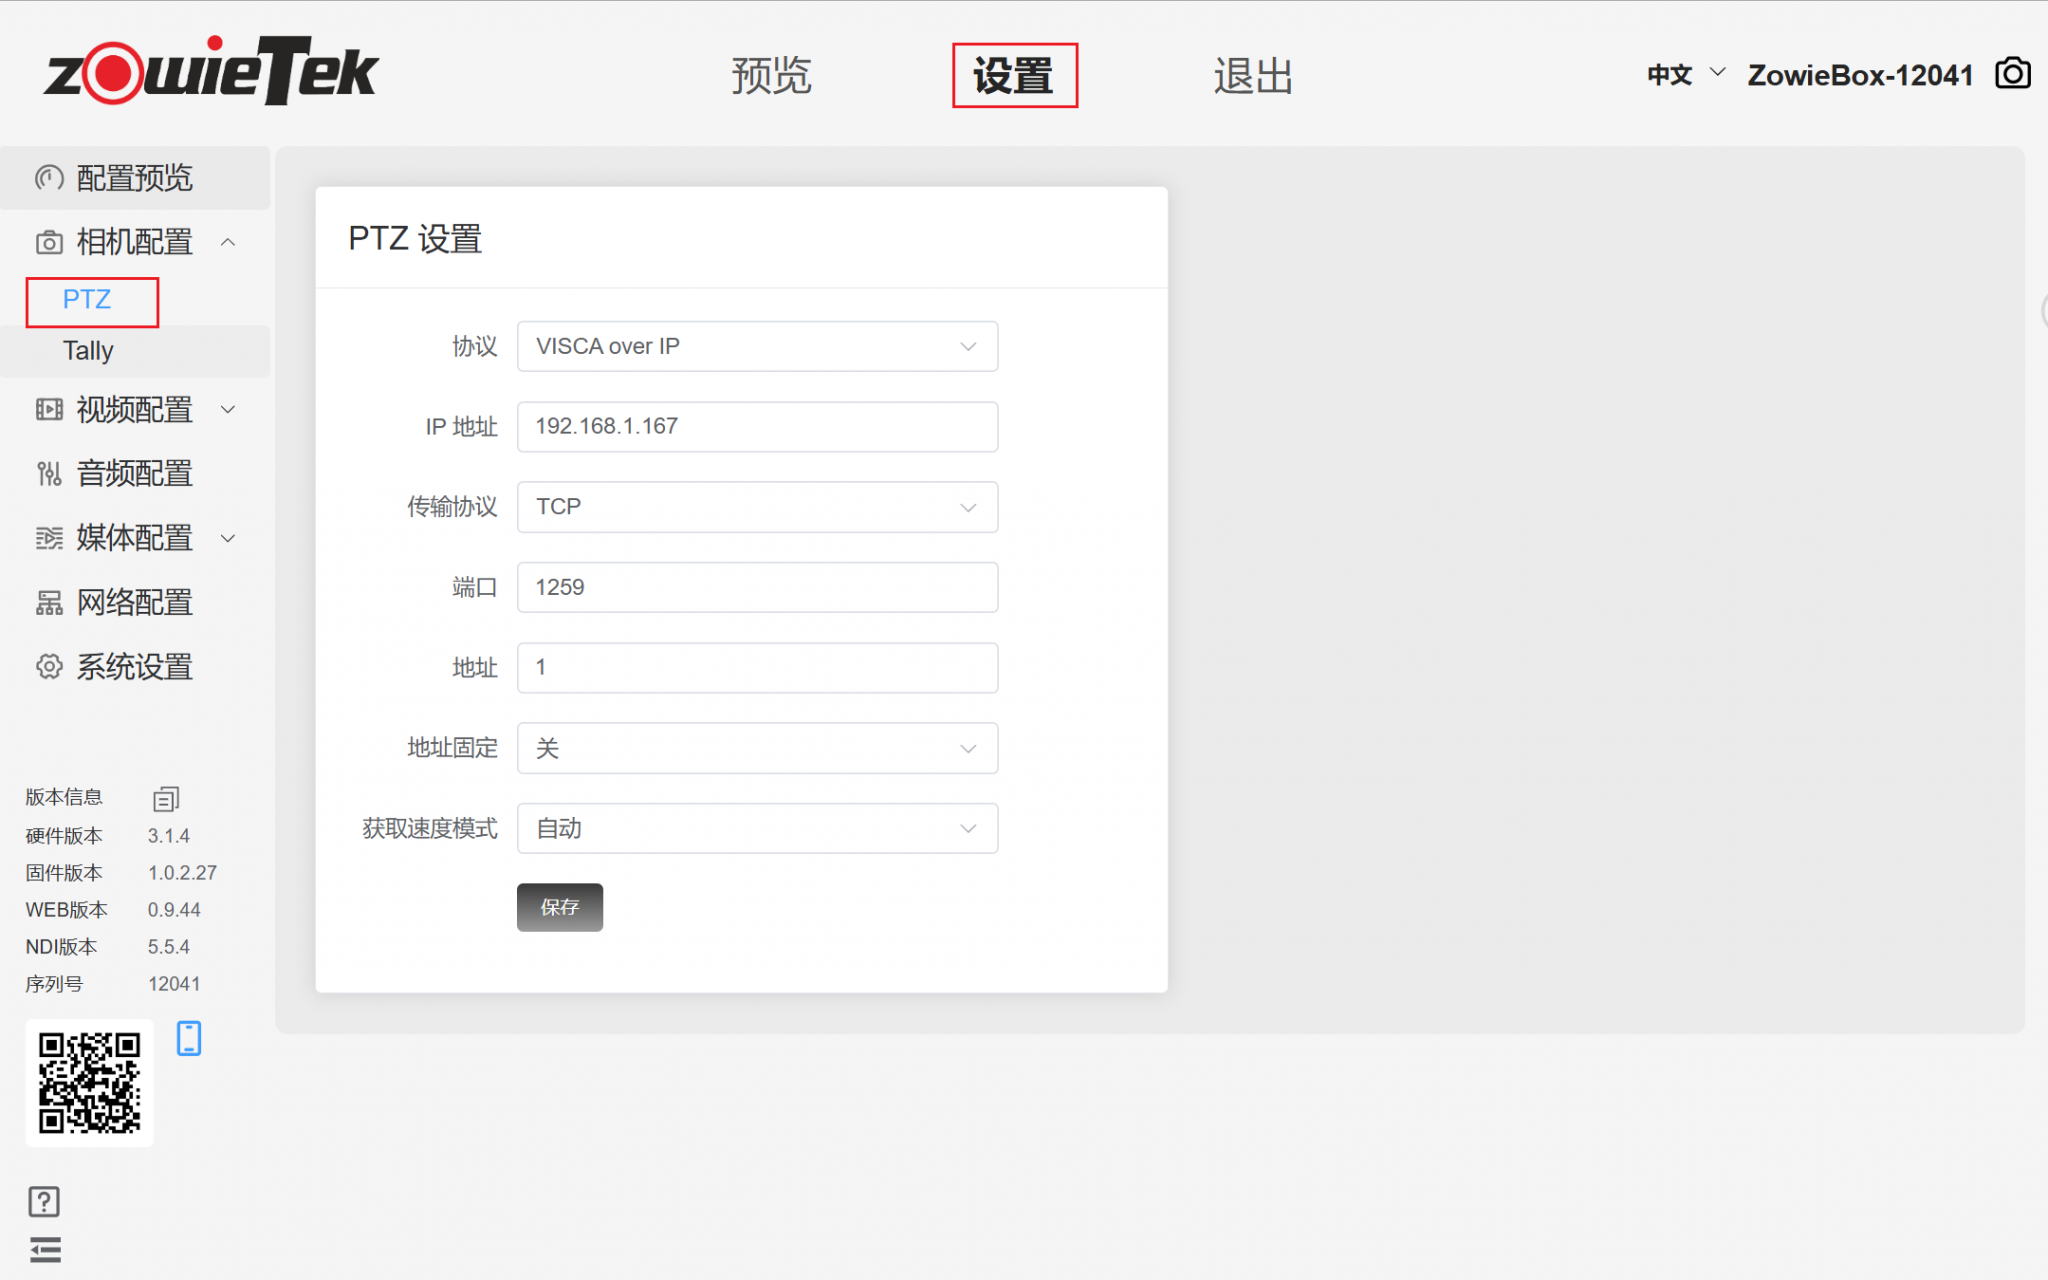Click the mixer icon next to 音频配置
The height and width of the screenshot is (1280, 2048).
[x=49, y=474]
